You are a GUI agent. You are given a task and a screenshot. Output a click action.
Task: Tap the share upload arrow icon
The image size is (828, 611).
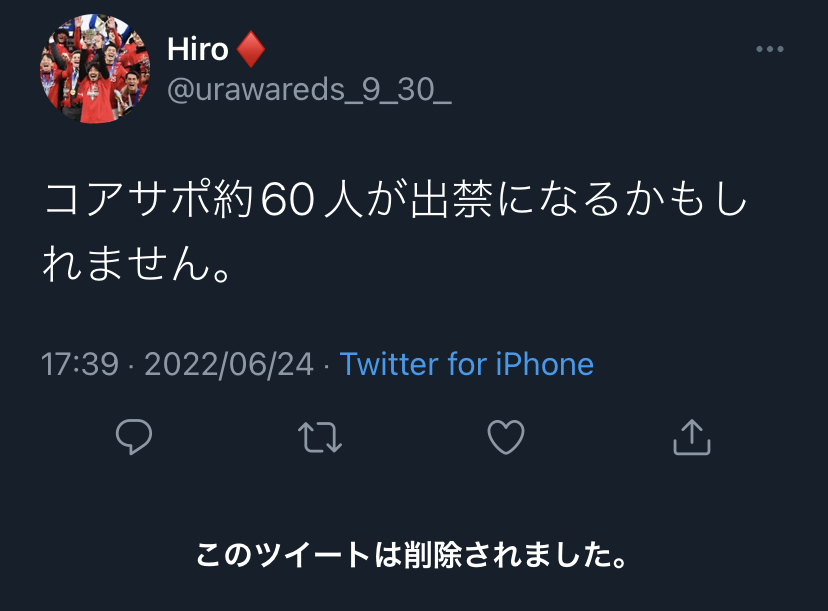[x=692, y=437]
